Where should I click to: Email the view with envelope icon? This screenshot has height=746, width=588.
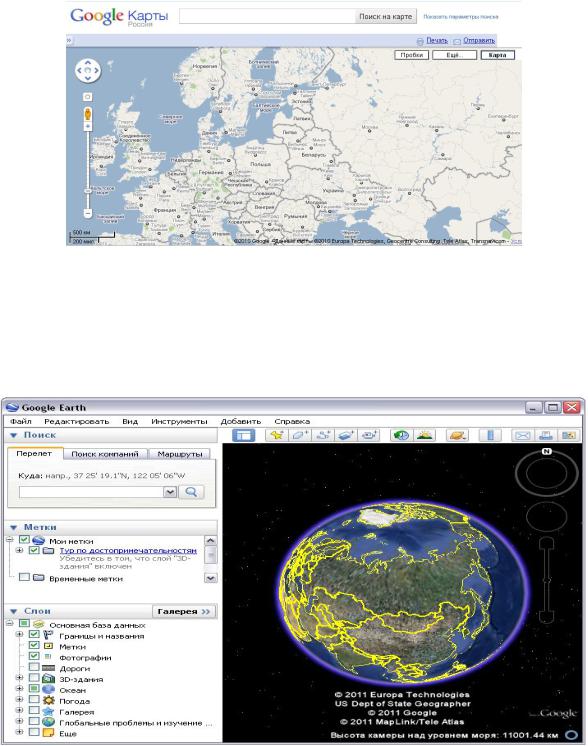pyautogui.click(x=522, y=435)
